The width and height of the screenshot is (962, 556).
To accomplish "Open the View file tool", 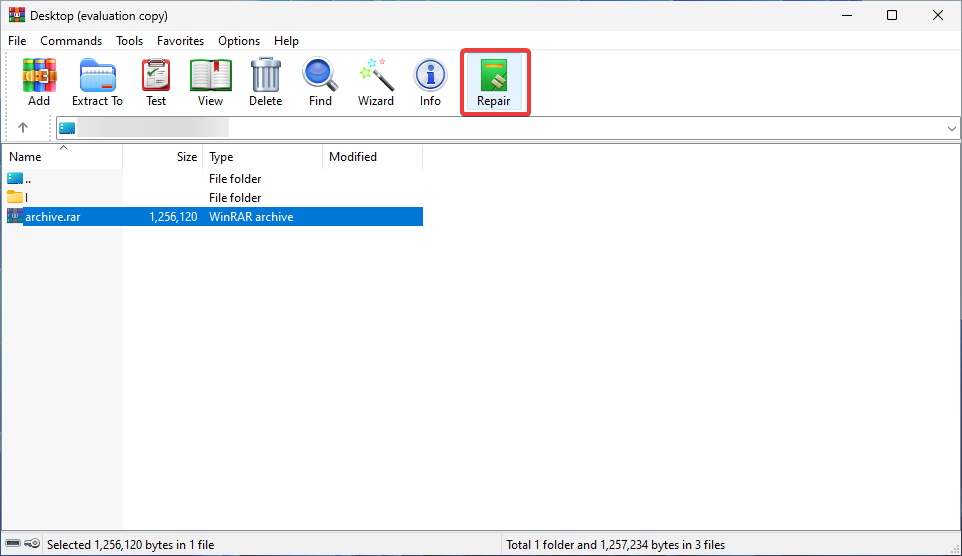I will point(210,82).
